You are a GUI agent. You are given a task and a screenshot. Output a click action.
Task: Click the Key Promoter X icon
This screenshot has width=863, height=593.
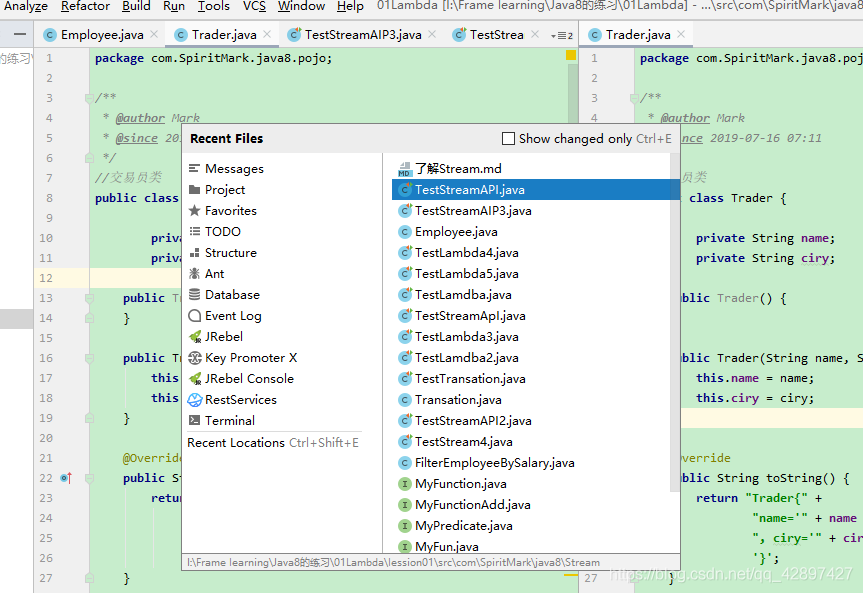point(195,358)
